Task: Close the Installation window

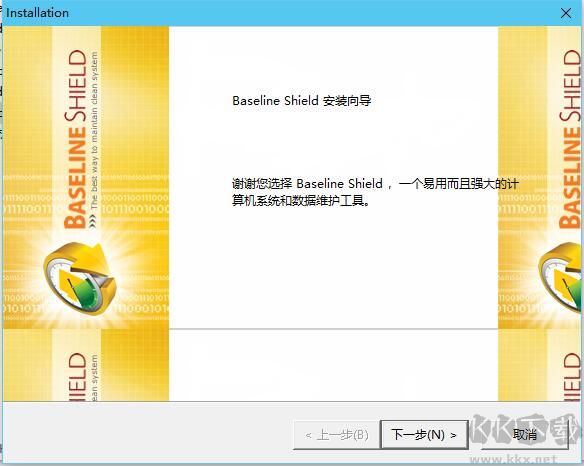Action: click(x=566, y=13)
